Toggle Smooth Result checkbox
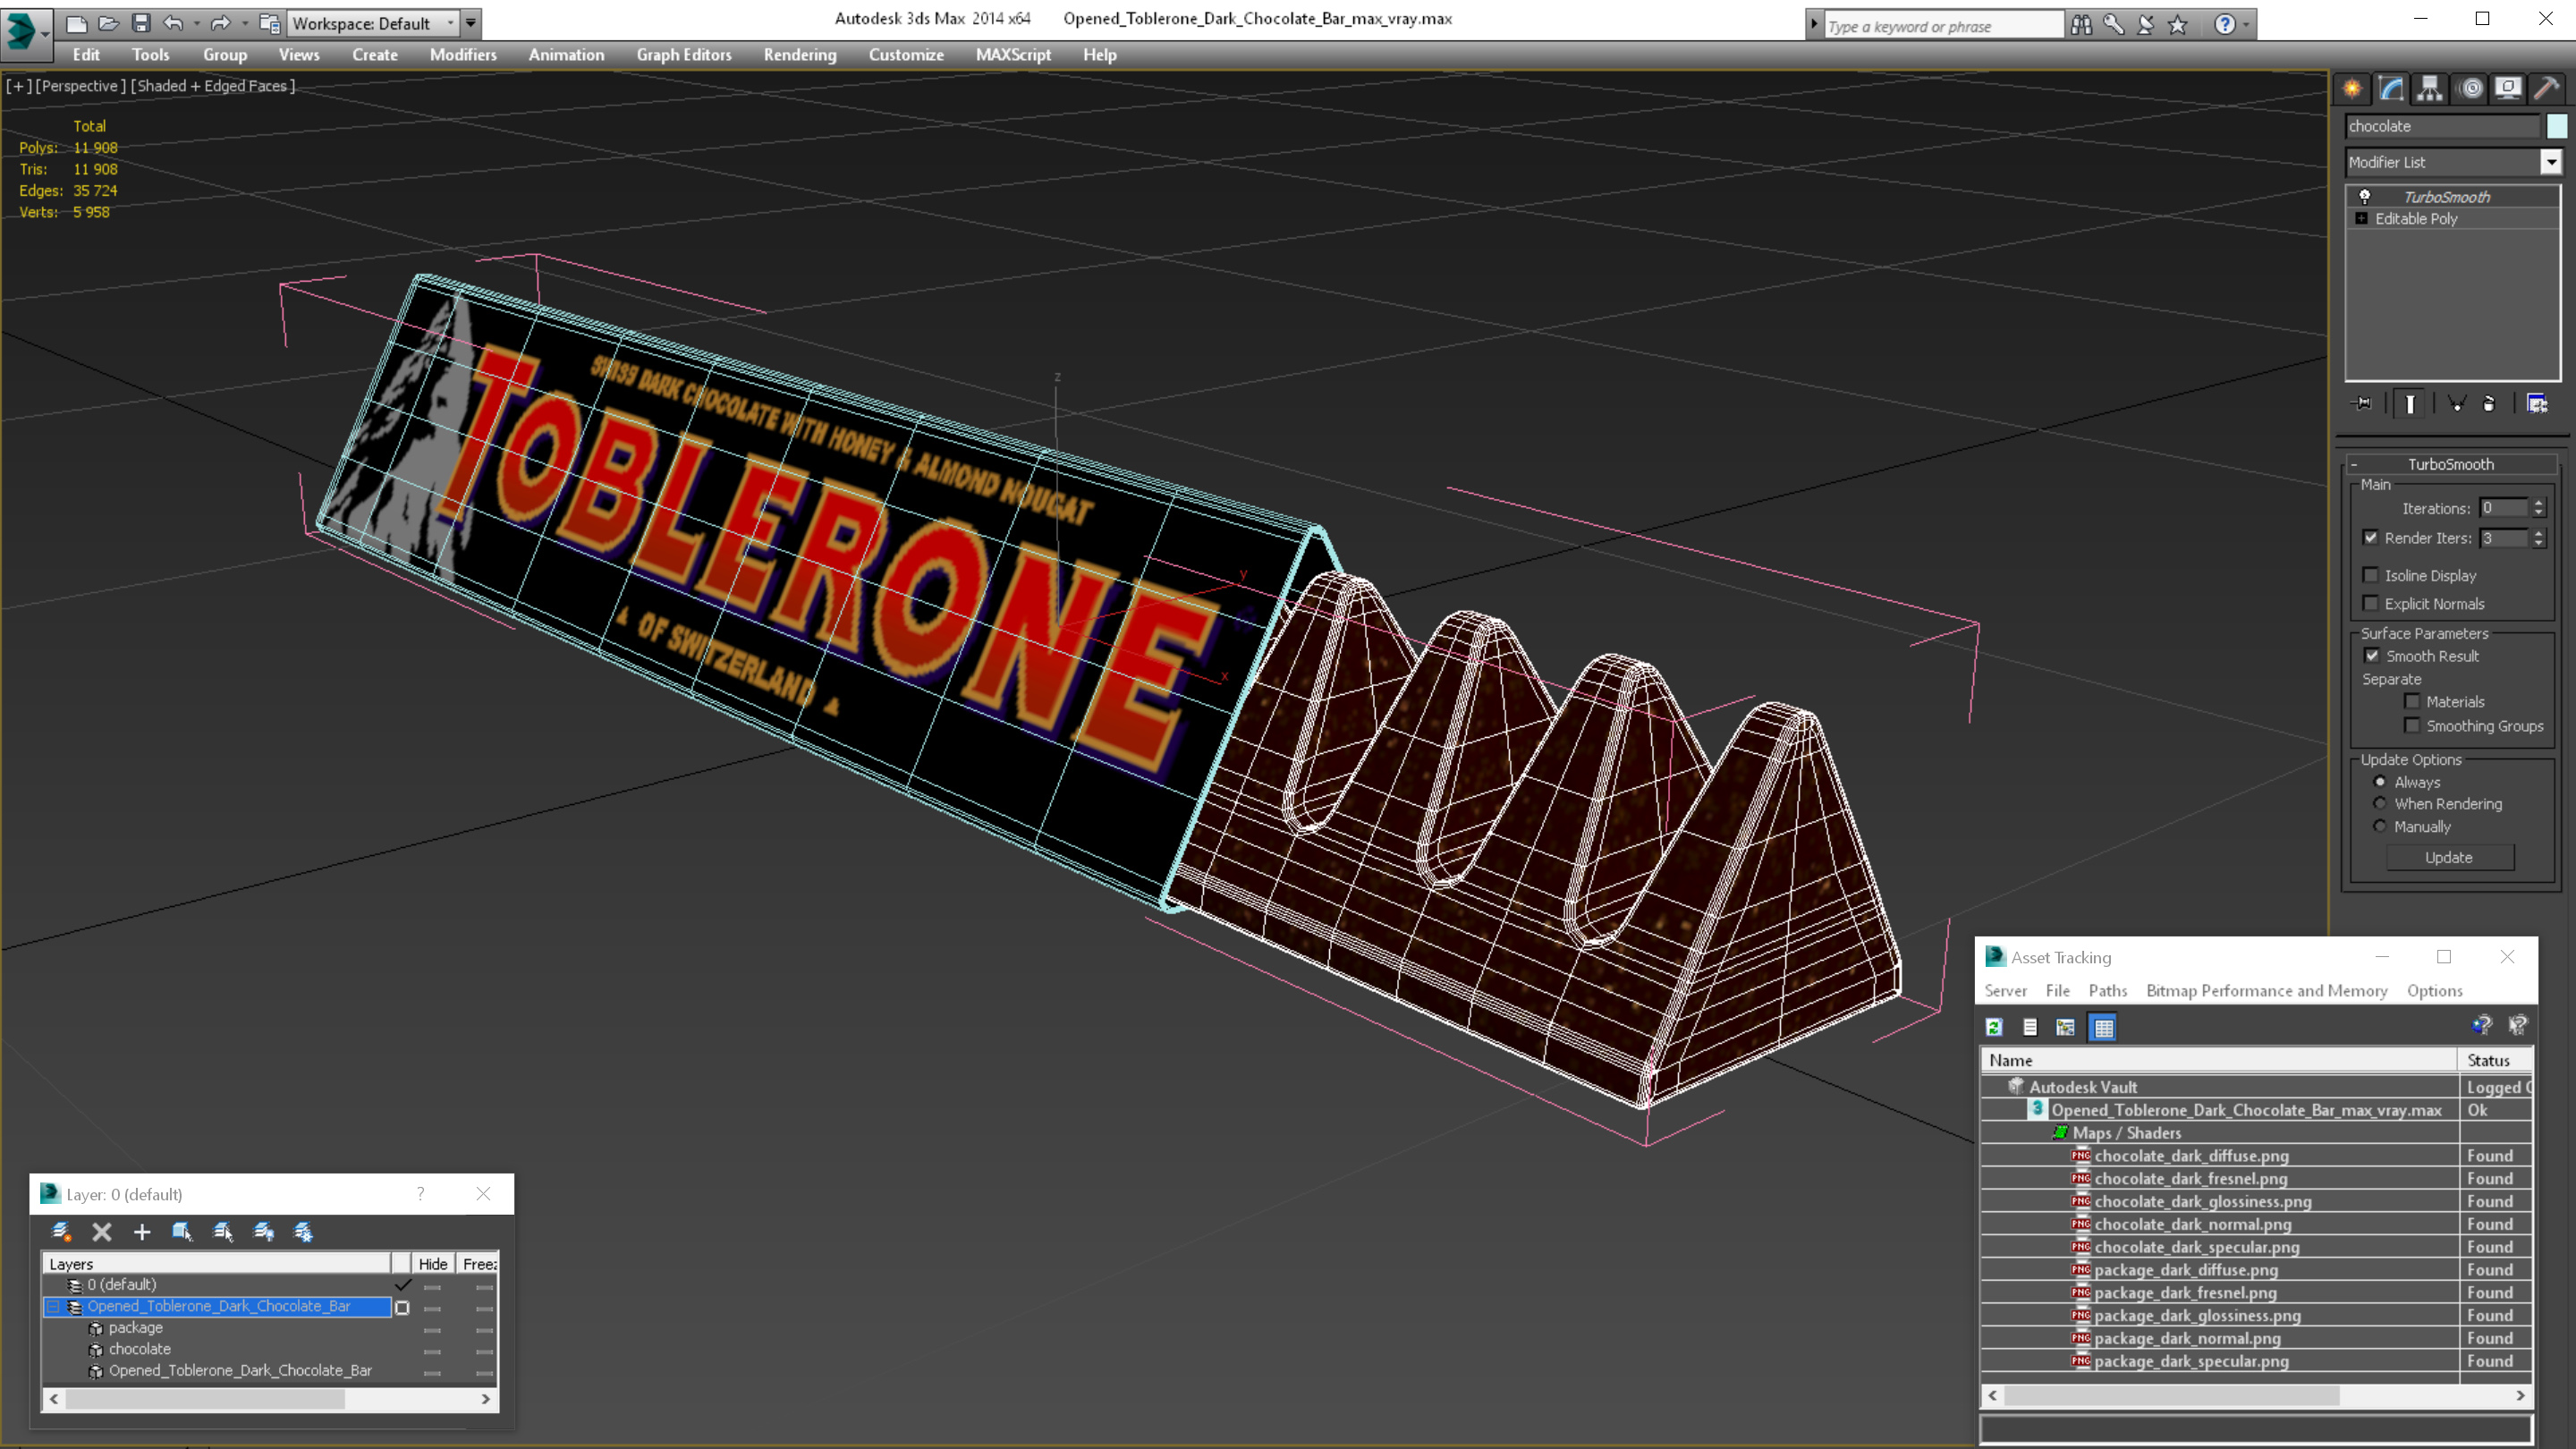2576x1449 pixels. pyautogui.click(x=2372, y=656)
